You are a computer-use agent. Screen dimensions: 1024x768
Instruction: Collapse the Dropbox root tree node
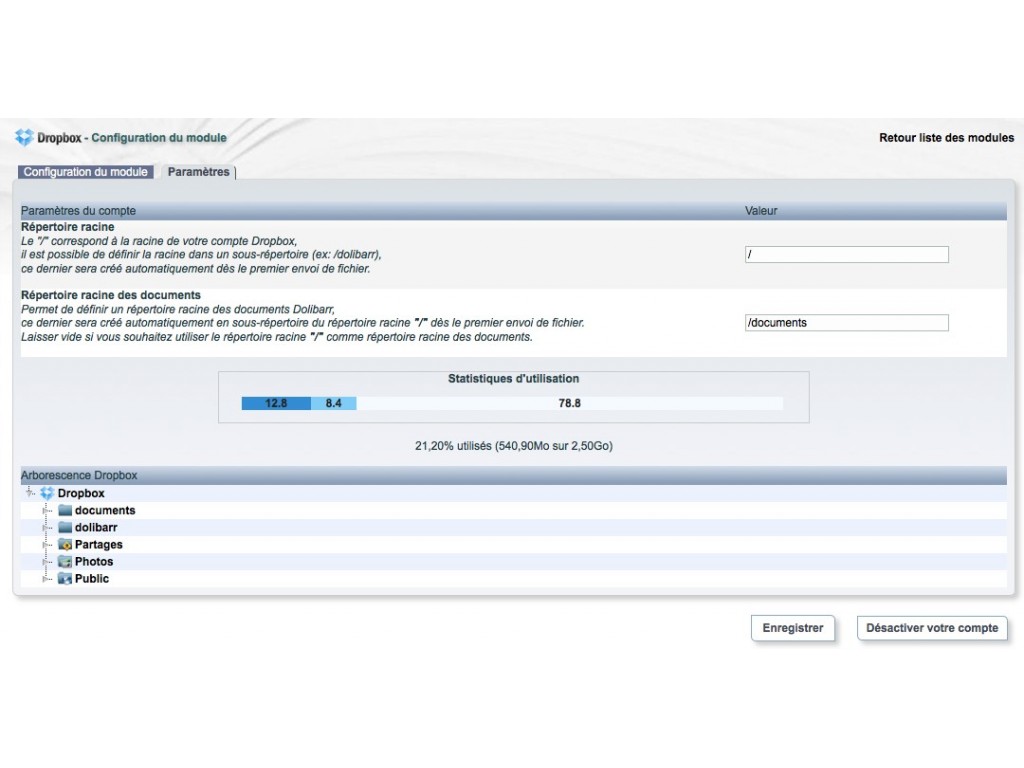pos(30,492)
